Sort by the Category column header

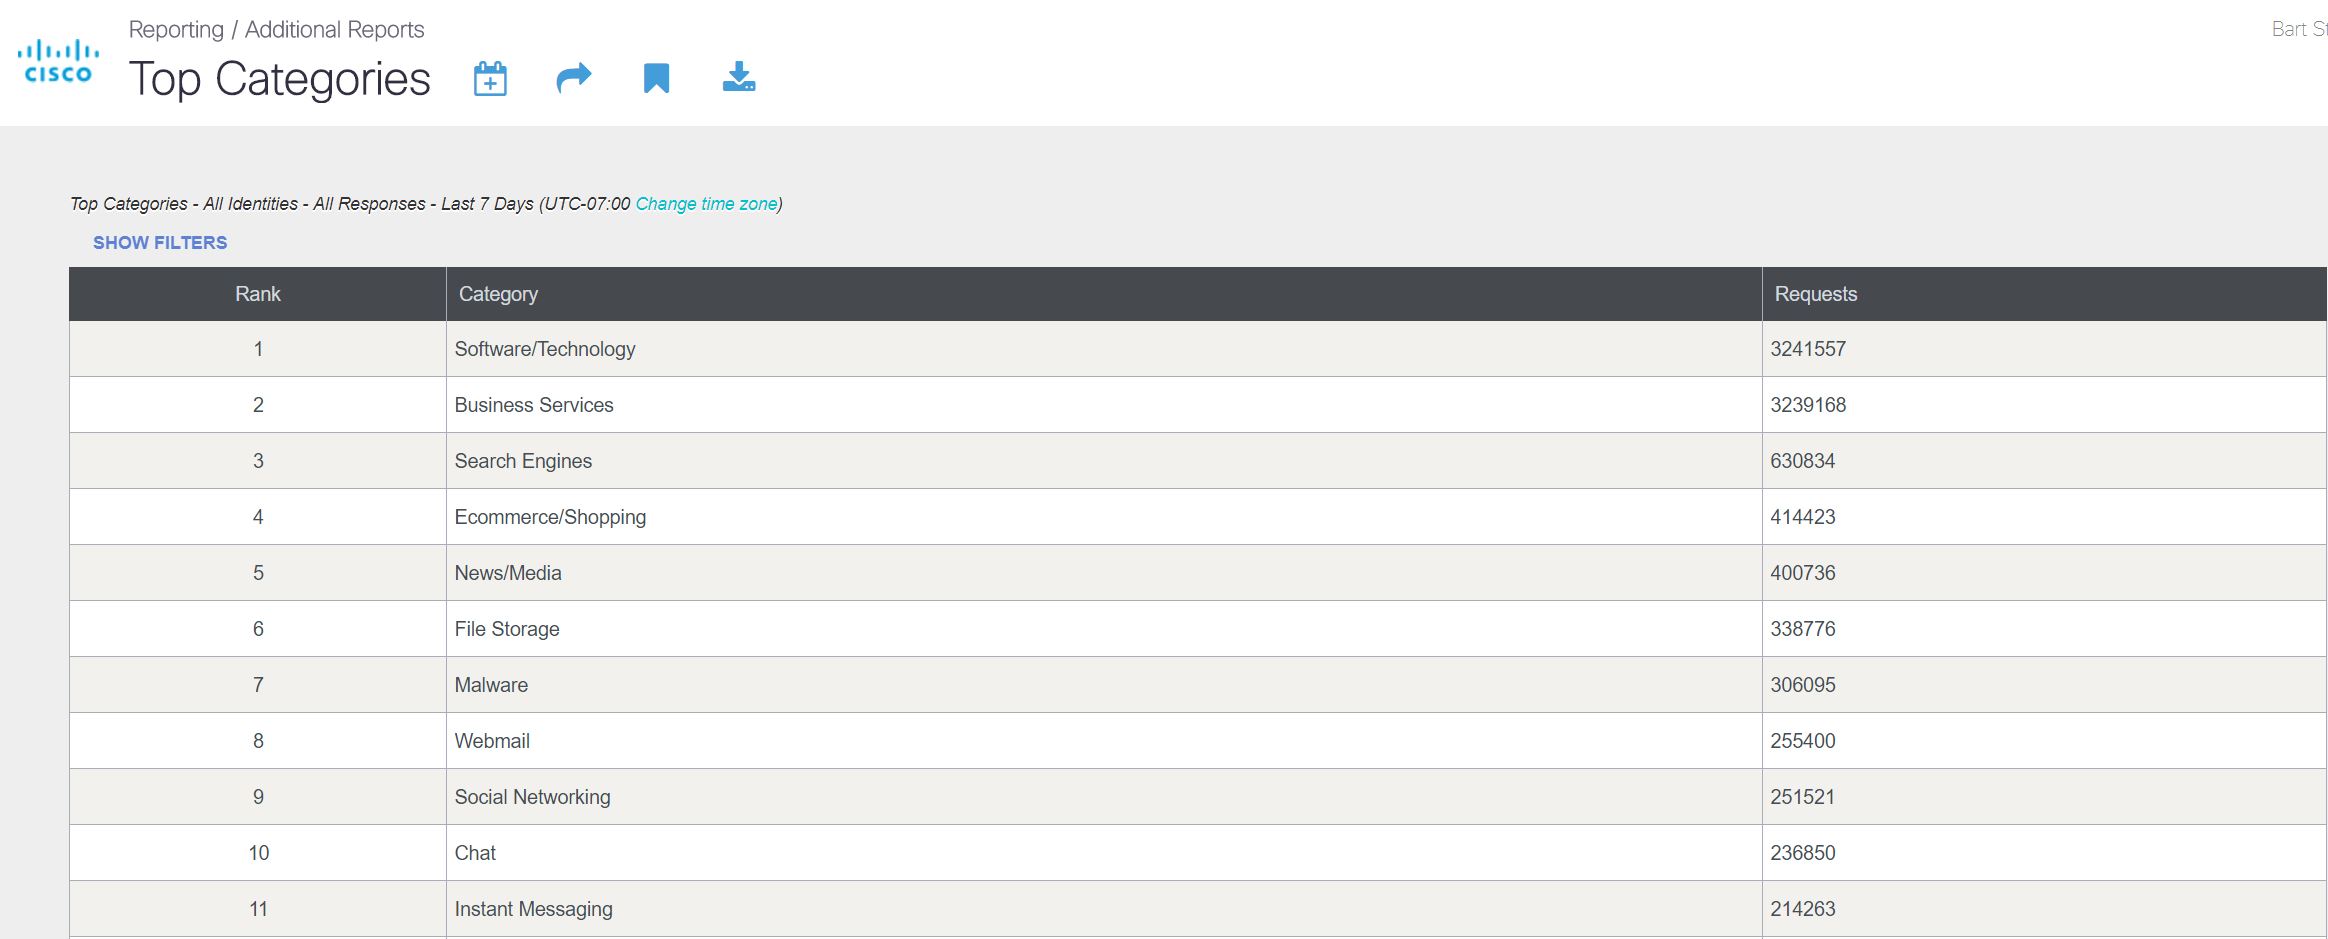tap(498, 294)
